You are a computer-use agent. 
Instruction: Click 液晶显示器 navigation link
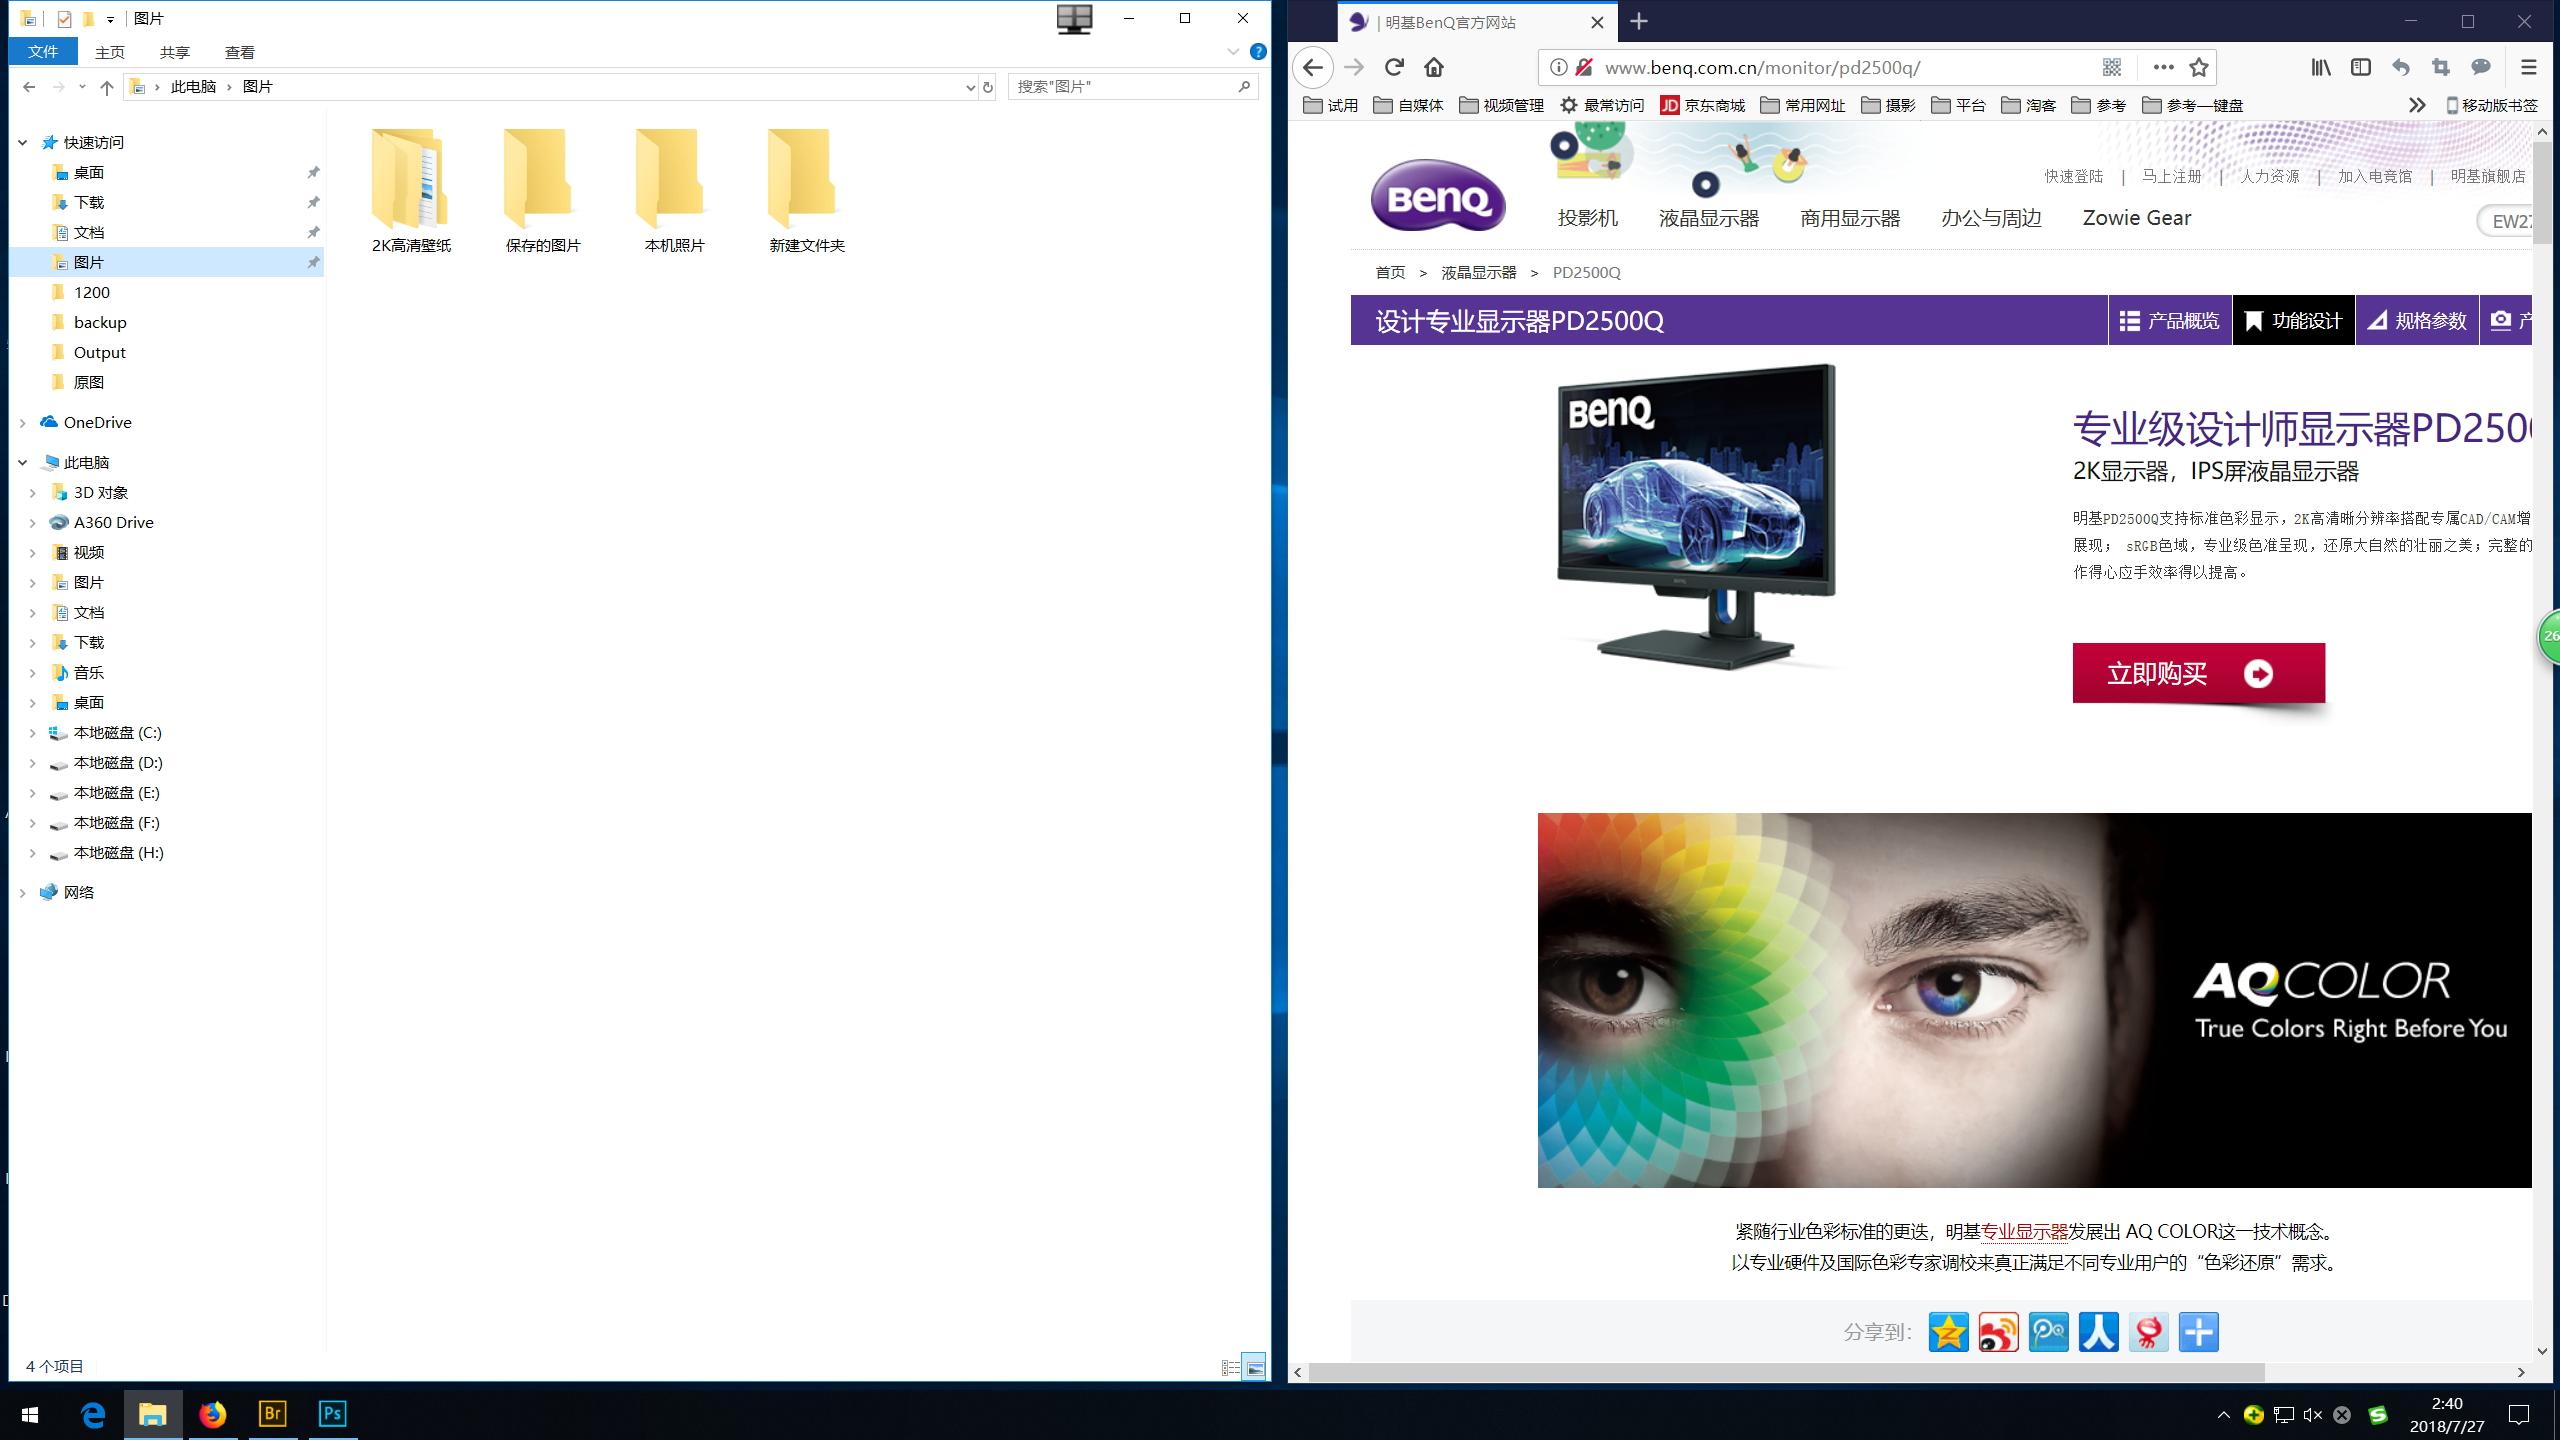(1708, 218)
